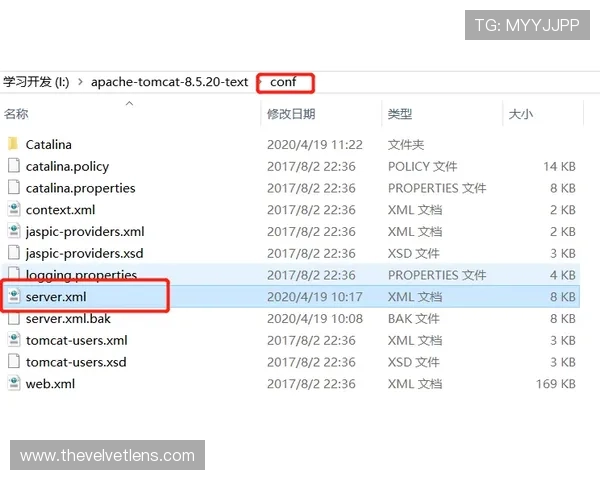Screen dimensions: 600x480
Task: Select the jaspic-providers.xsd file icon
Action: click(x=14, y=253)
